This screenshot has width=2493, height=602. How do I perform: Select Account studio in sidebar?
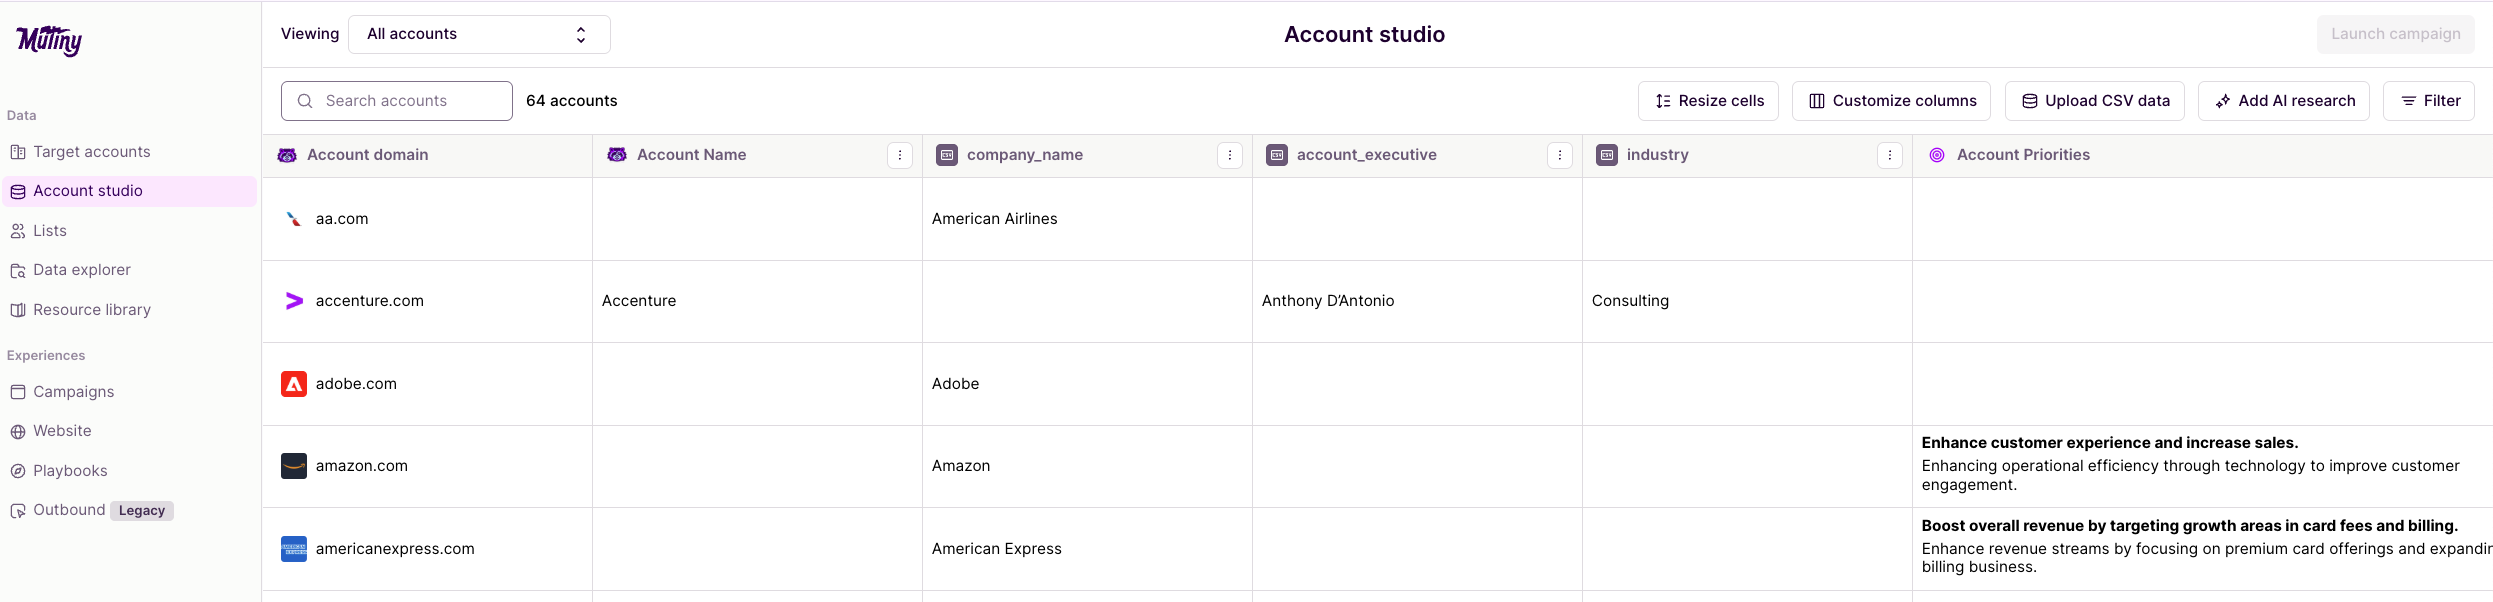tap(130, 191)
